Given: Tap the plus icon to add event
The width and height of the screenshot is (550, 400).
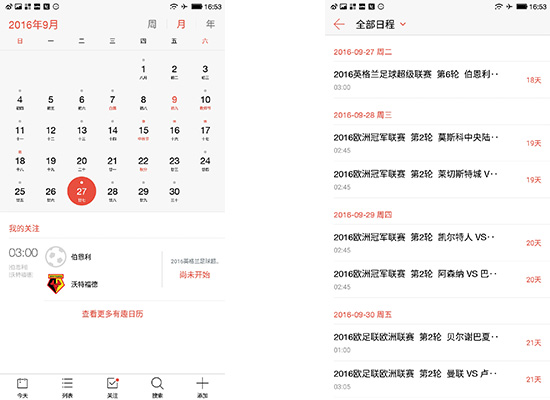Looking at the screenshot, I should tap(202, 383).
